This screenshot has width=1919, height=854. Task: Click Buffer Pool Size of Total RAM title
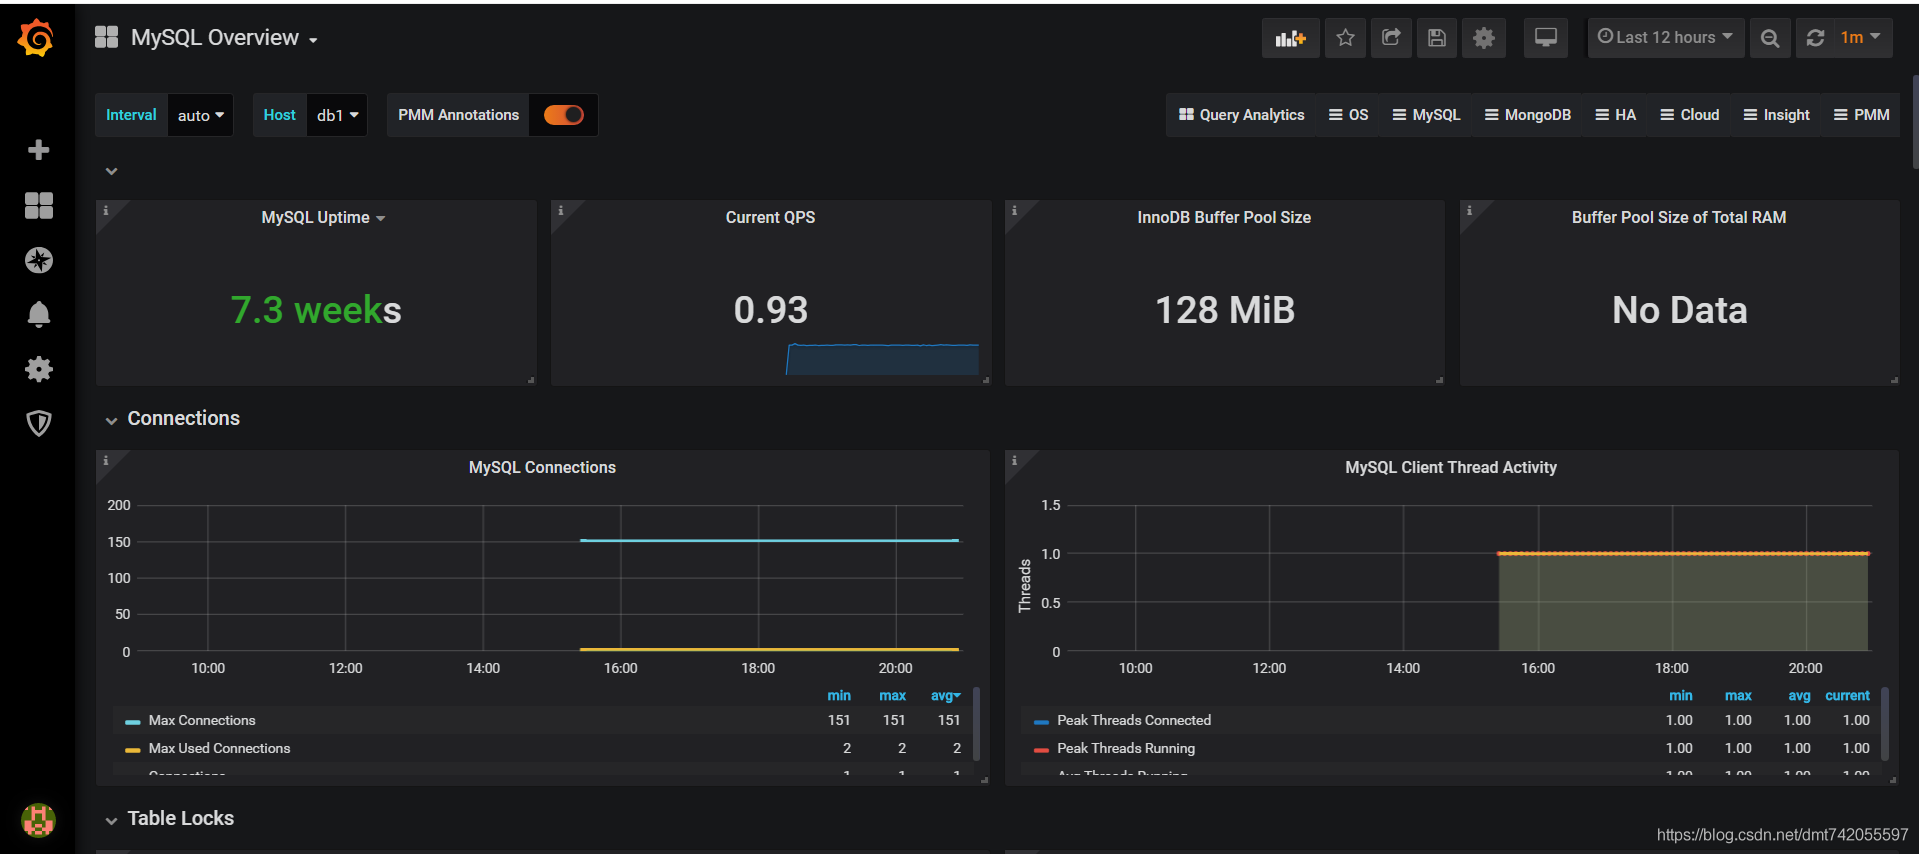click(1679, 217)
